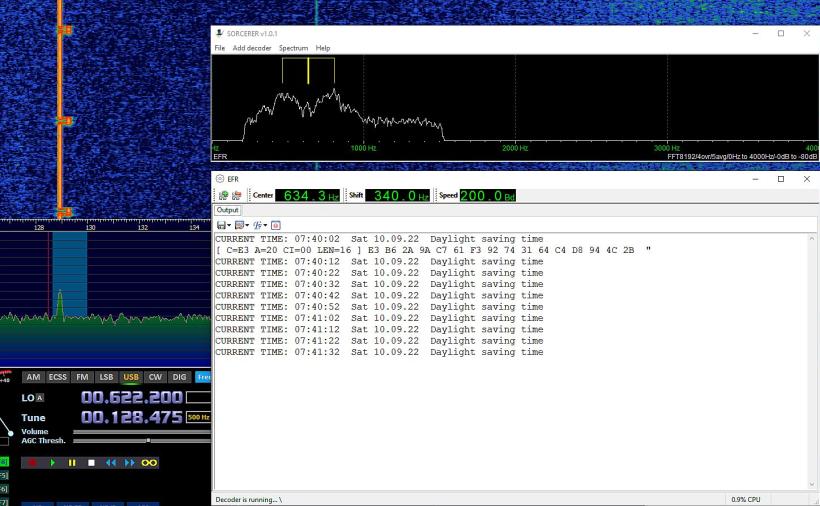The width and height of the screenshot is (820, 506).
Task: Click the 500 Hz tuning step box
Action: pyautogui.click(x=199, y=417)
